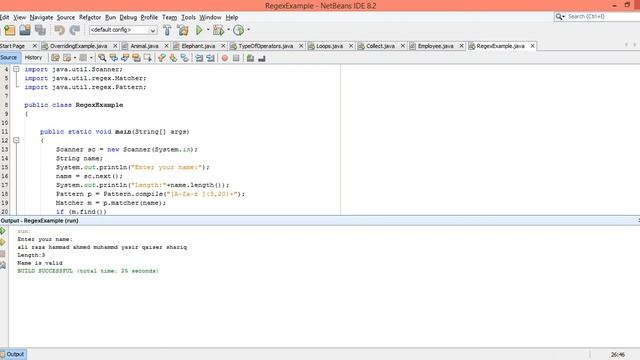Click the Uncomment lines icon
This screenshot has height=360, width=640.
point(262,58)
